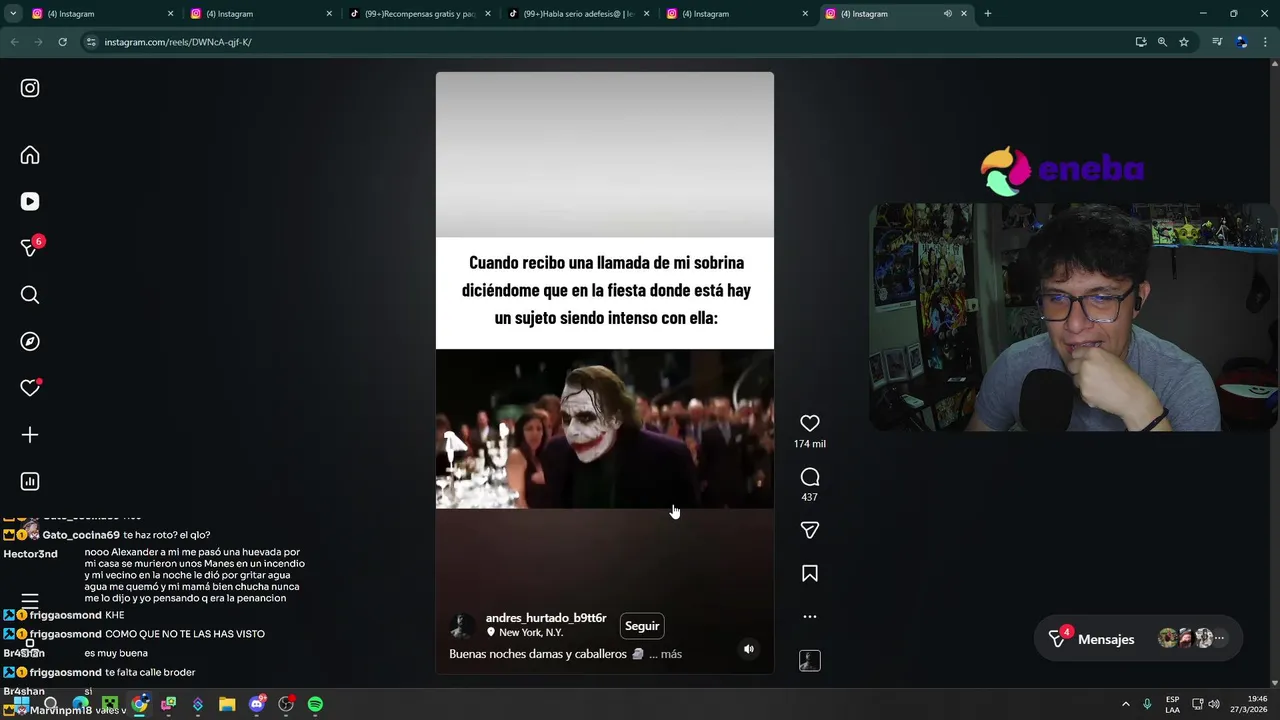Open dashboard chart icon in sidebar
The height and width of the screenshot is (720, 1280).
[x=30, y=481]
